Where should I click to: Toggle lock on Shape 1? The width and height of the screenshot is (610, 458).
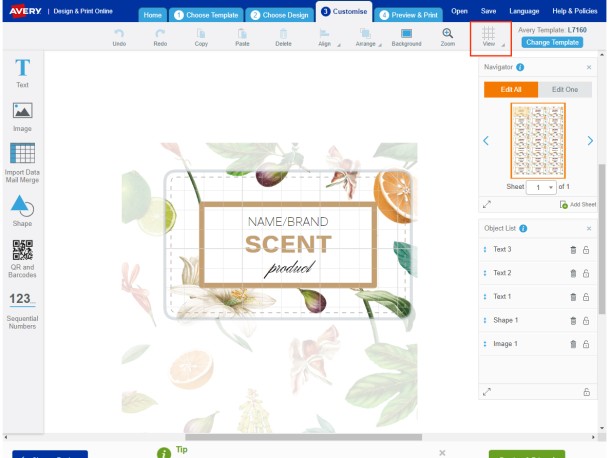click(x=586, y=321)
